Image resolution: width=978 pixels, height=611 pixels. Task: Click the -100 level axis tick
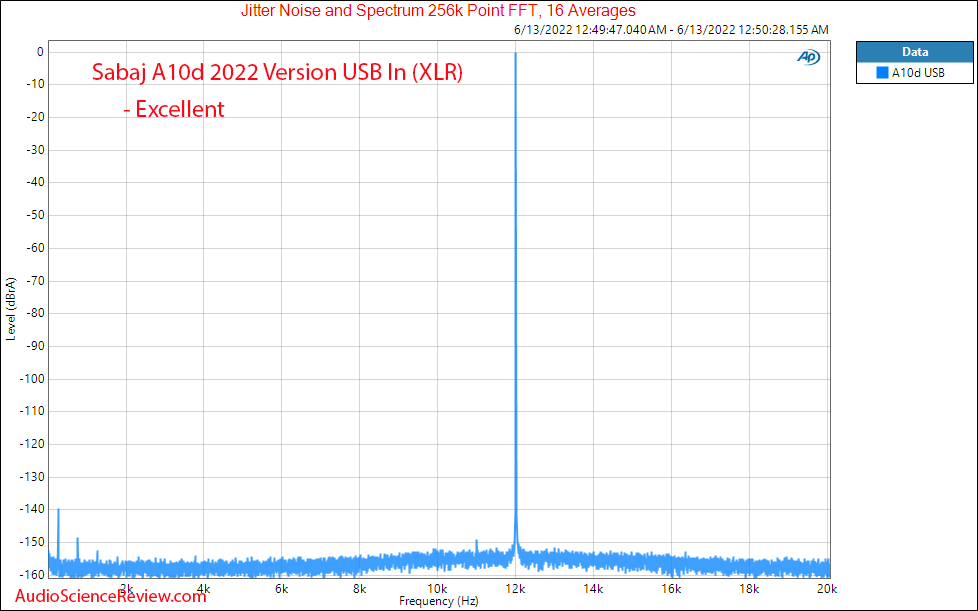click(32, 378)
